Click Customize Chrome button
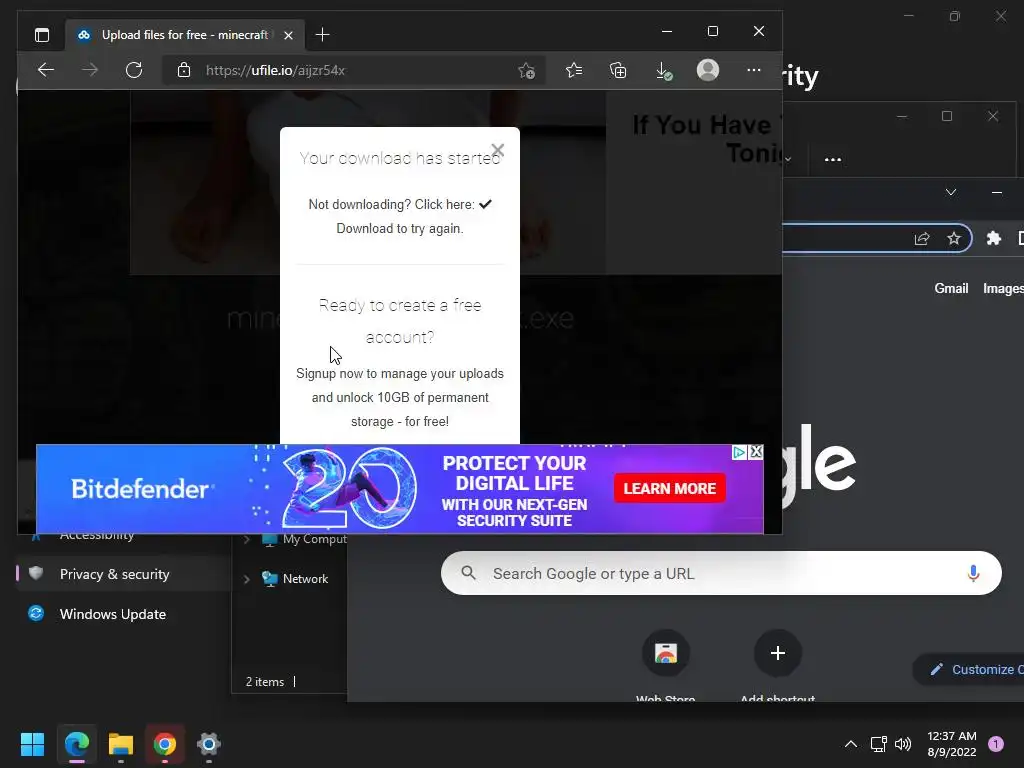This screenshot has width=1024, height=768. (969, 669)
